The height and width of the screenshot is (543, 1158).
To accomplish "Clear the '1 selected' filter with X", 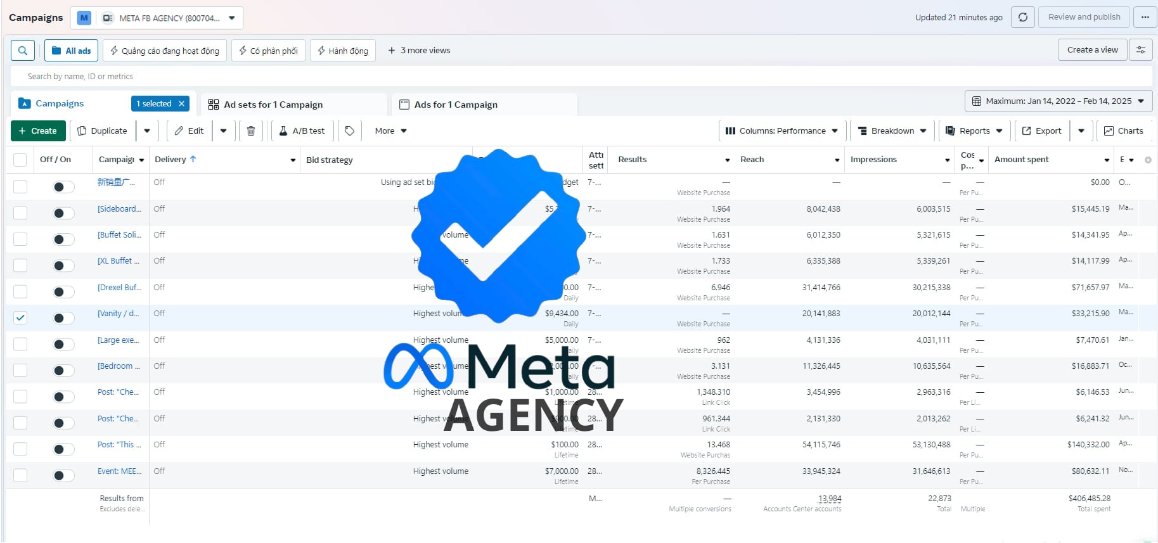I will (x=181, y=104).
